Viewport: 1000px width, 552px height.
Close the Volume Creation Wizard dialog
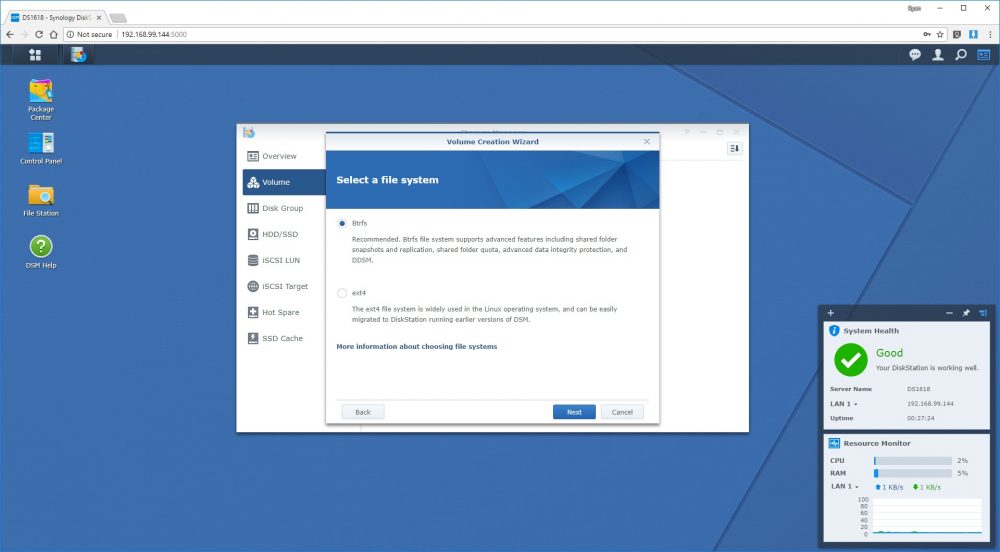tap(647, 142)
